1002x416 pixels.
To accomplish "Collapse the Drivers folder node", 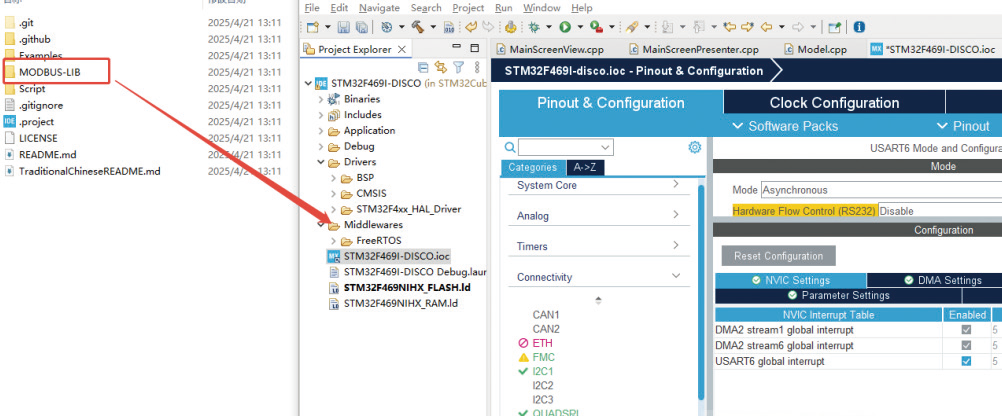I will tap(321, 162).
